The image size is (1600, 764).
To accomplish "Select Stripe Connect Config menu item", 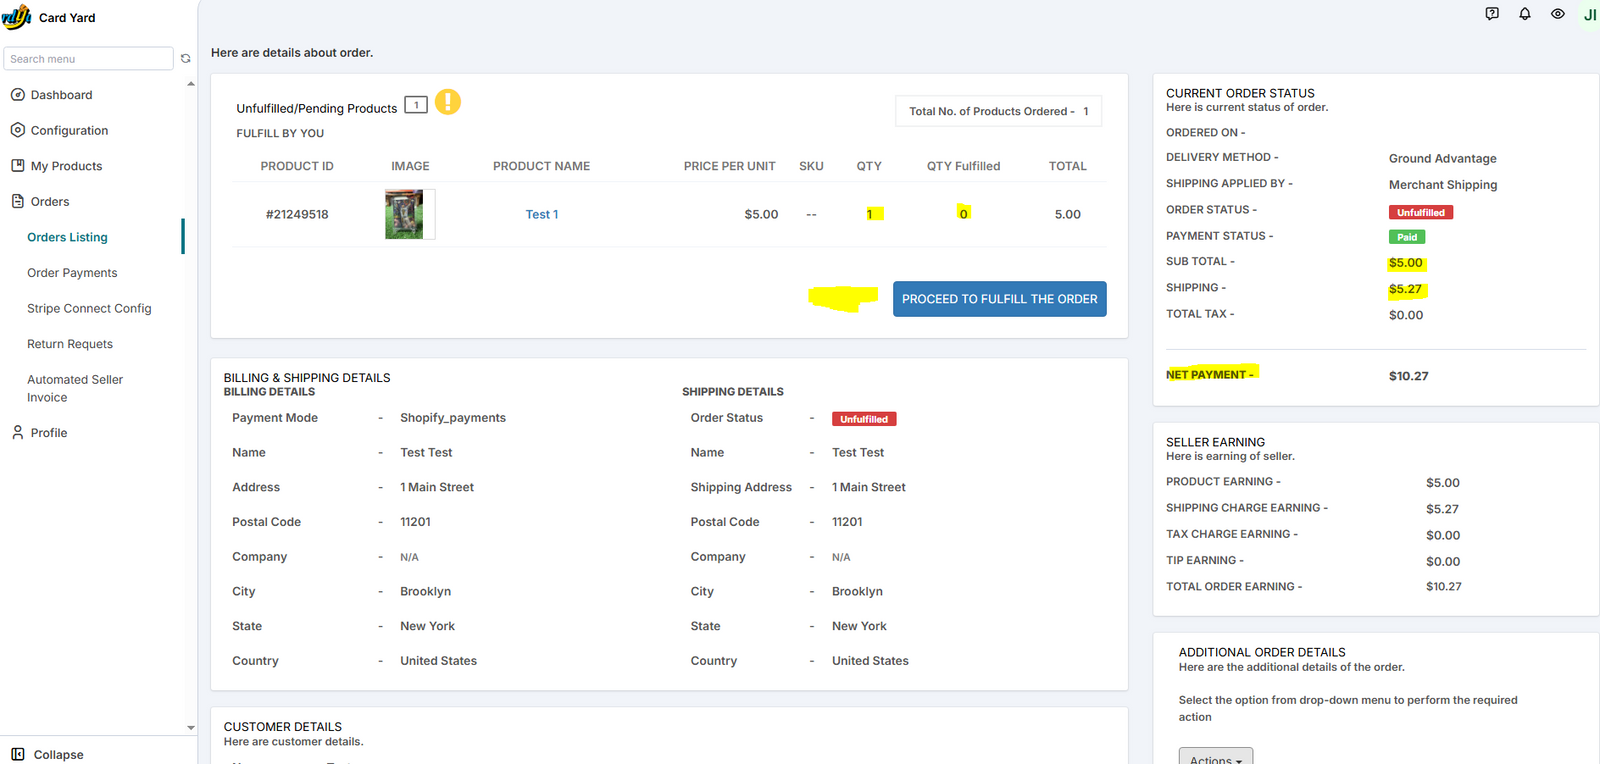I will (x=89, y=309).
